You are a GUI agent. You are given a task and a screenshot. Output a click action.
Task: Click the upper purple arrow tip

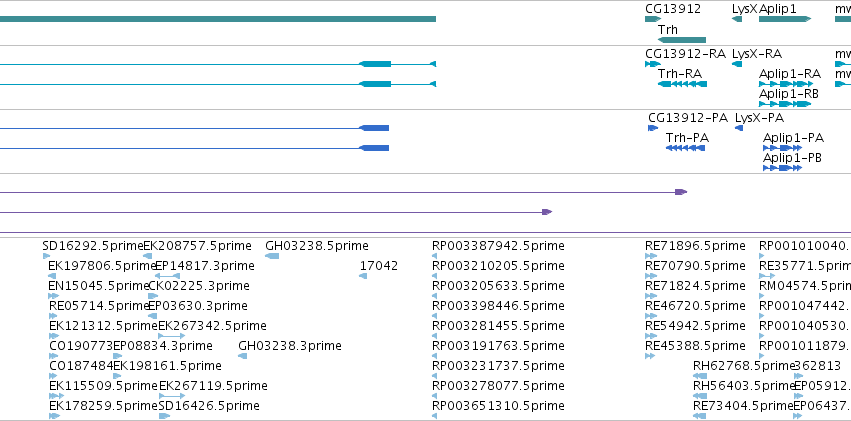(x=681, y=192)
